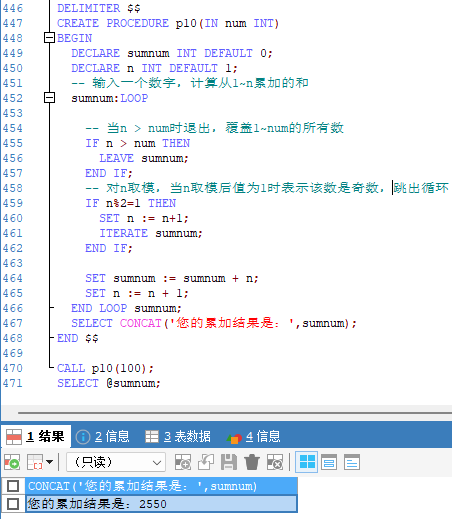This screenshot has width=452, height=519.
Task: Click the export result set icon
Action: (12, 462)
